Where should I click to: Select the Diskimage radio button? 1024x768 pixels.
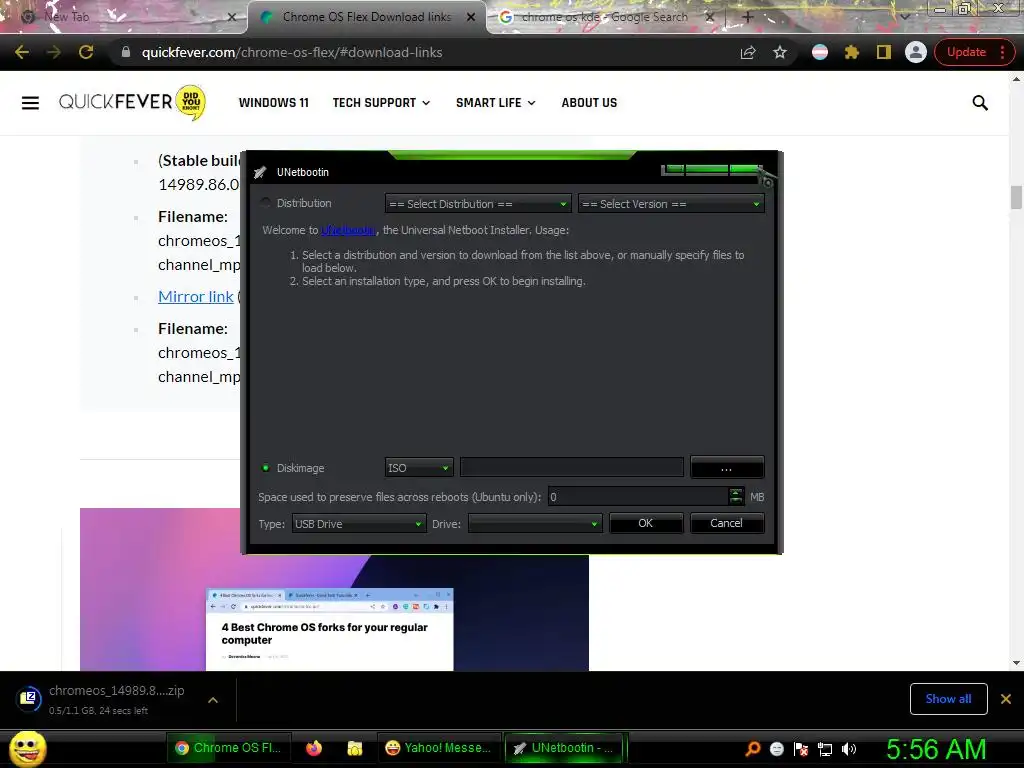[266, 468]
